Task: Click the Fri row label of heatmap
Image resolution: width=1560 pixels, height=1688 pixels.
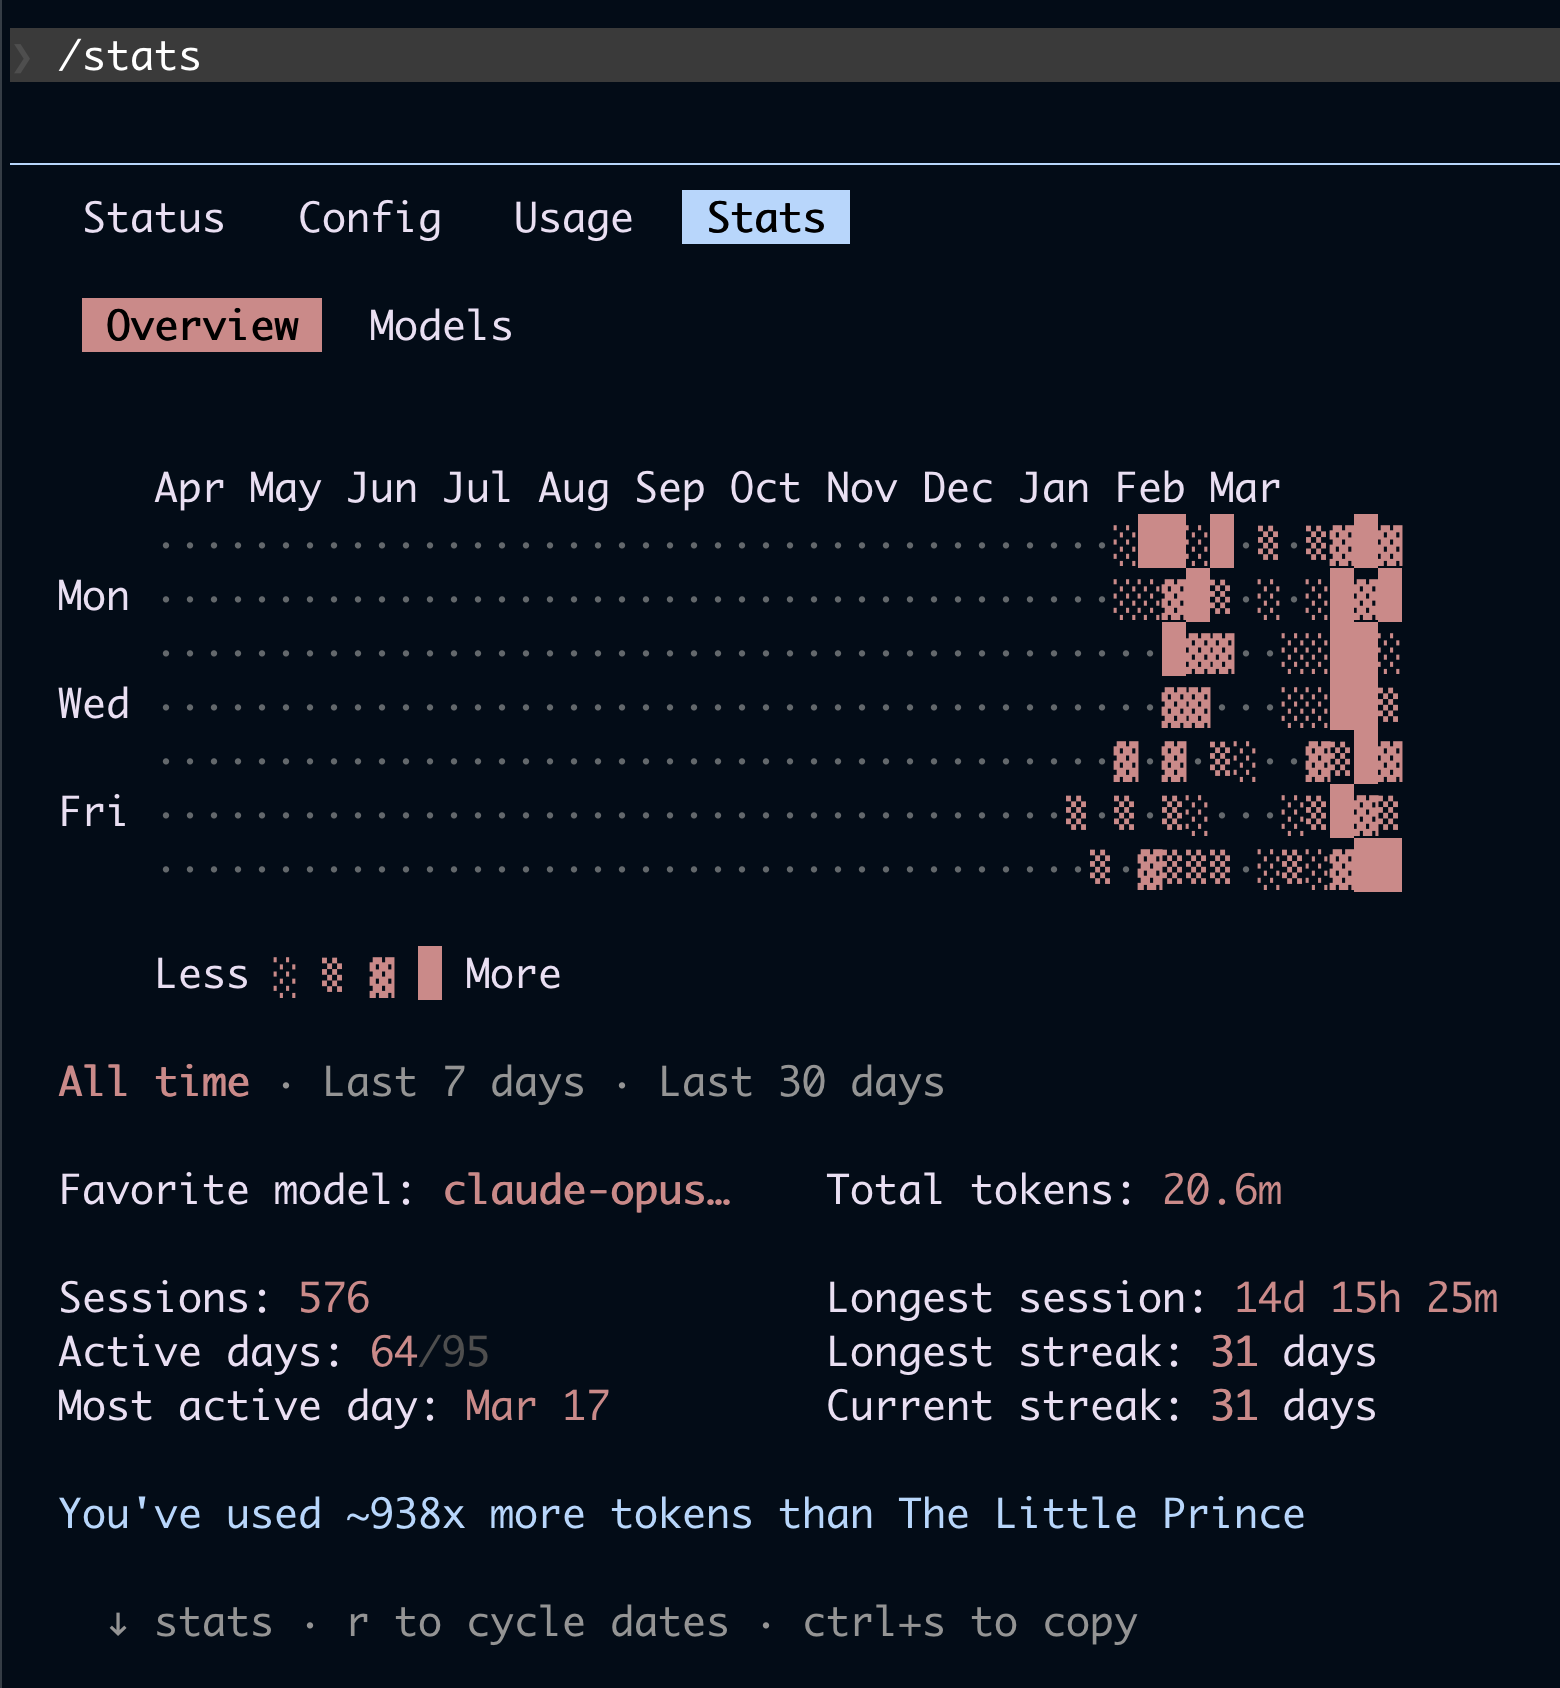Action: pos(93,812)
